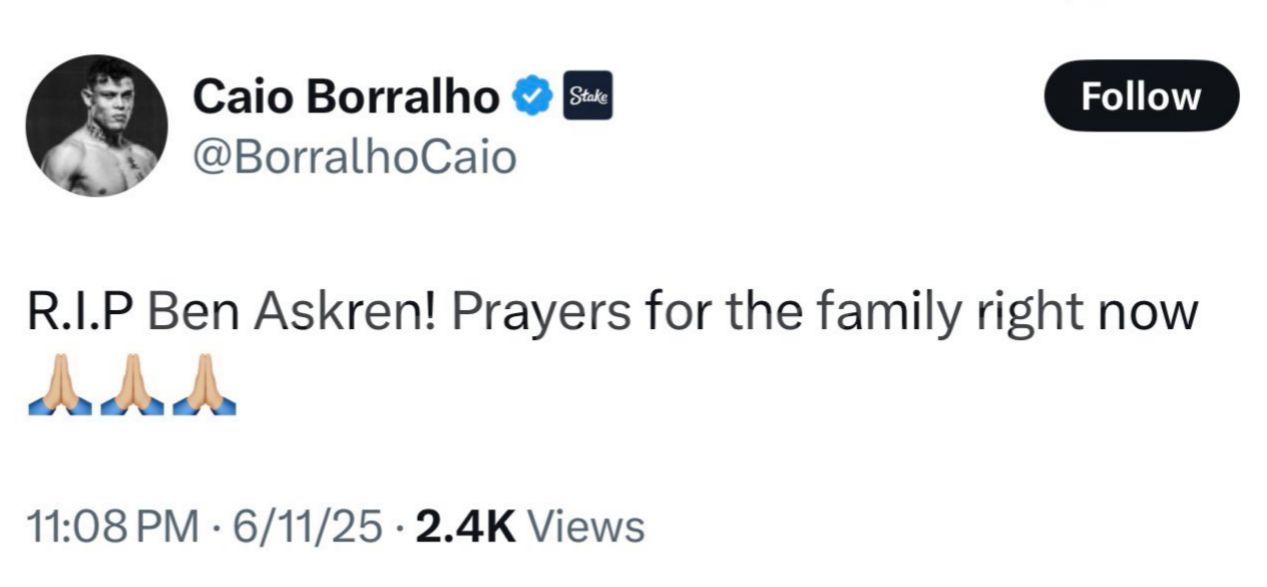The height and width of the screenshot is (587, 1267).
Task: Click the blue verified checkmark badge
Action: 533,97
